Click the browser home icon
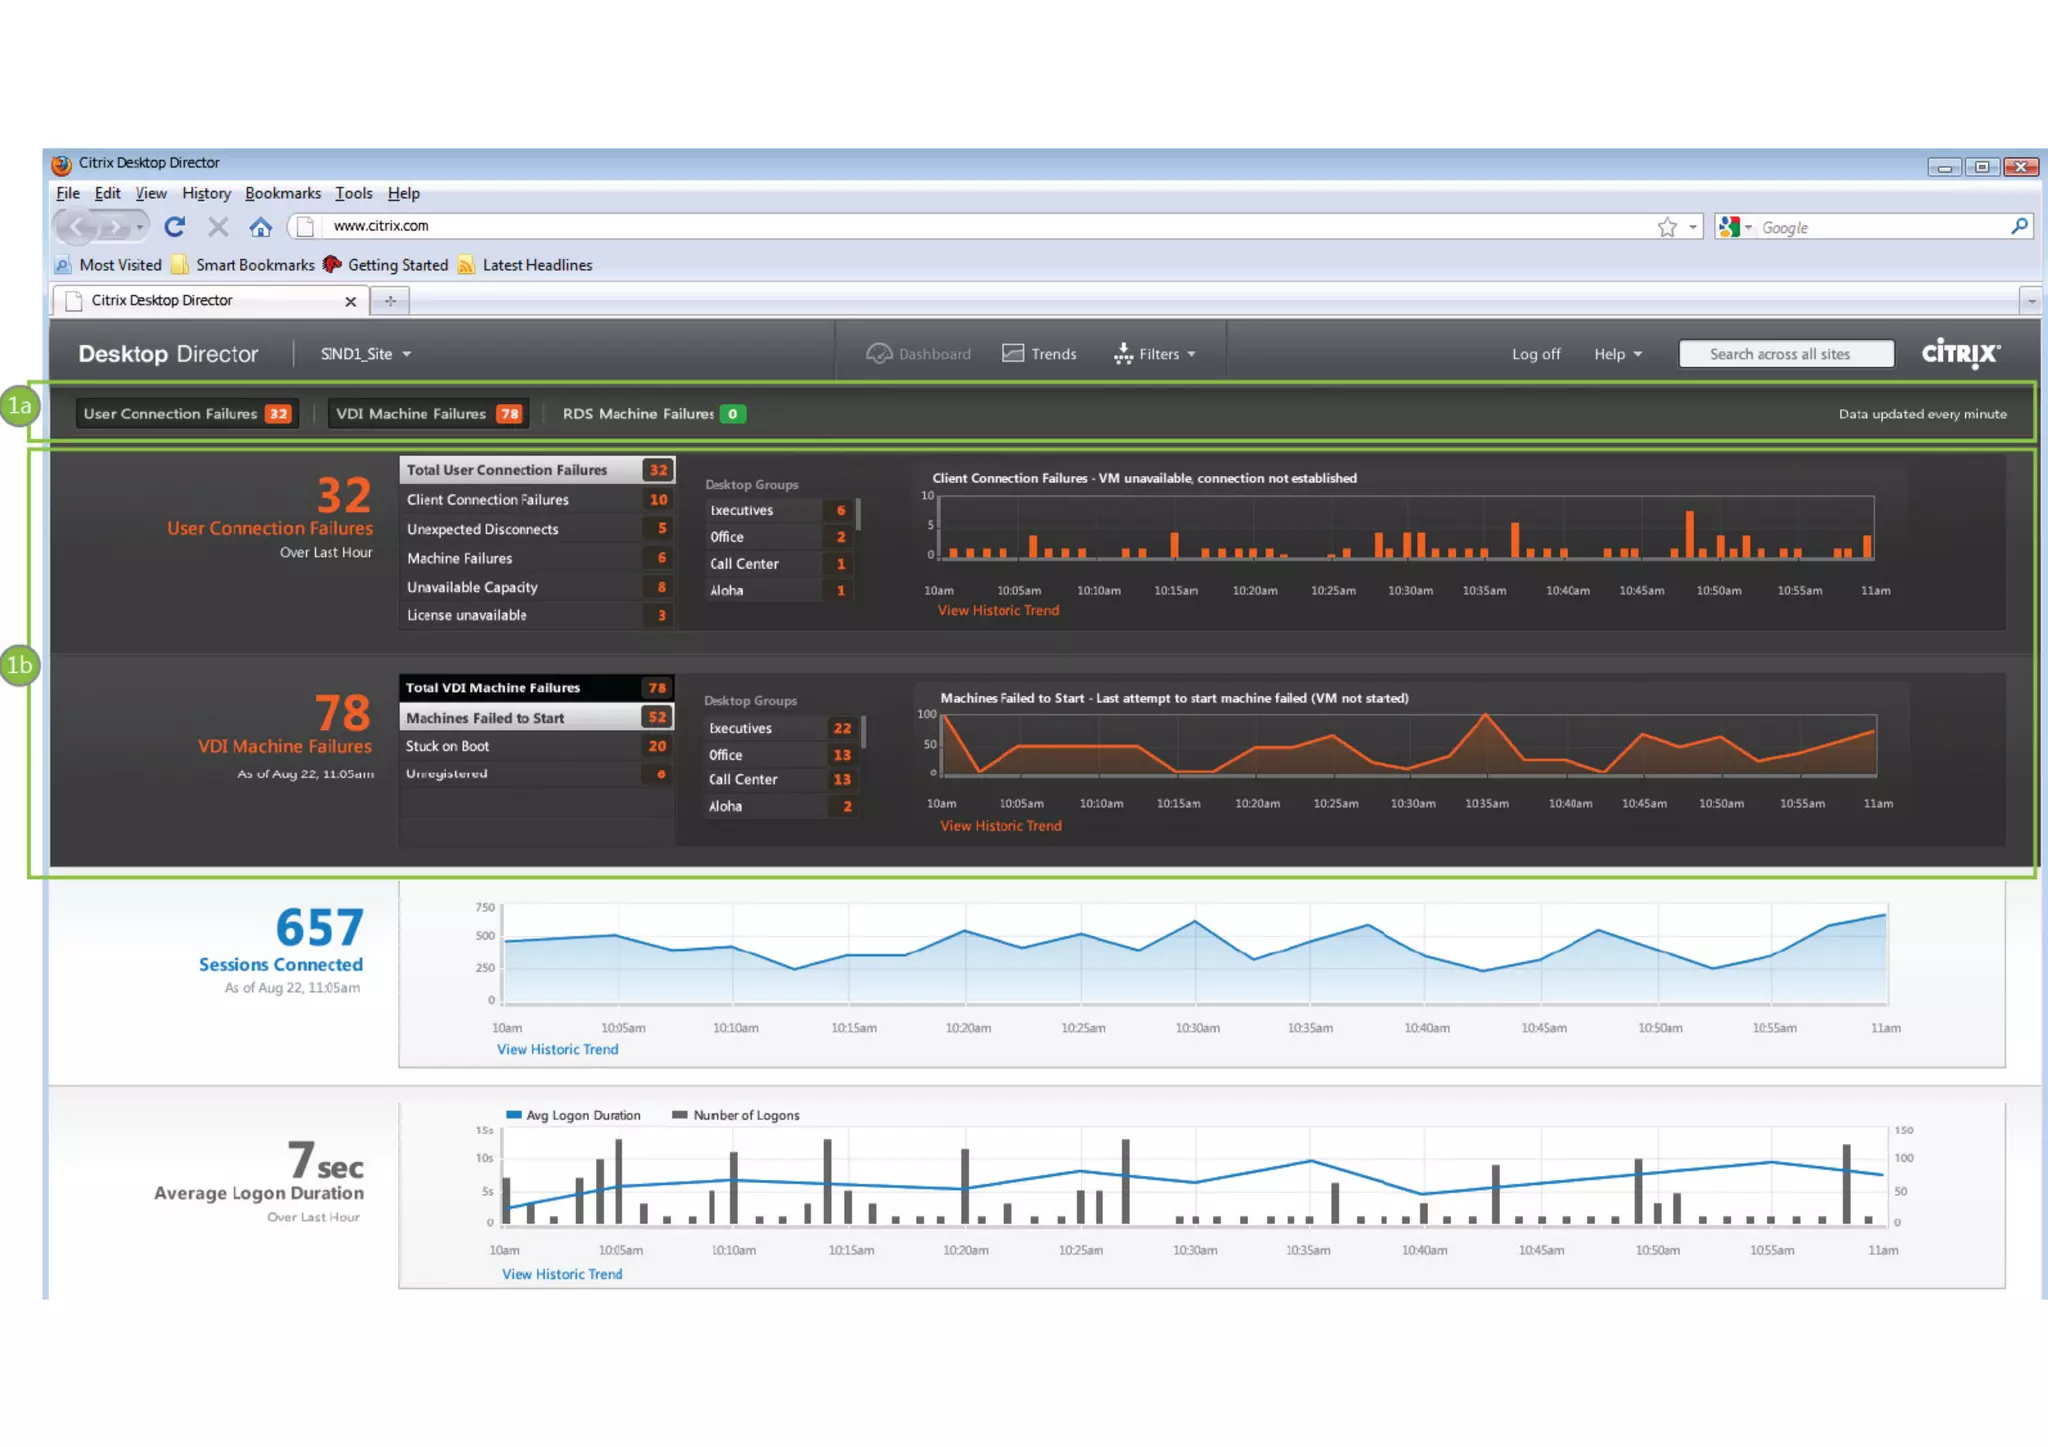The height and width of the screenshot is (1447, 2048). (x=260, y=227)
